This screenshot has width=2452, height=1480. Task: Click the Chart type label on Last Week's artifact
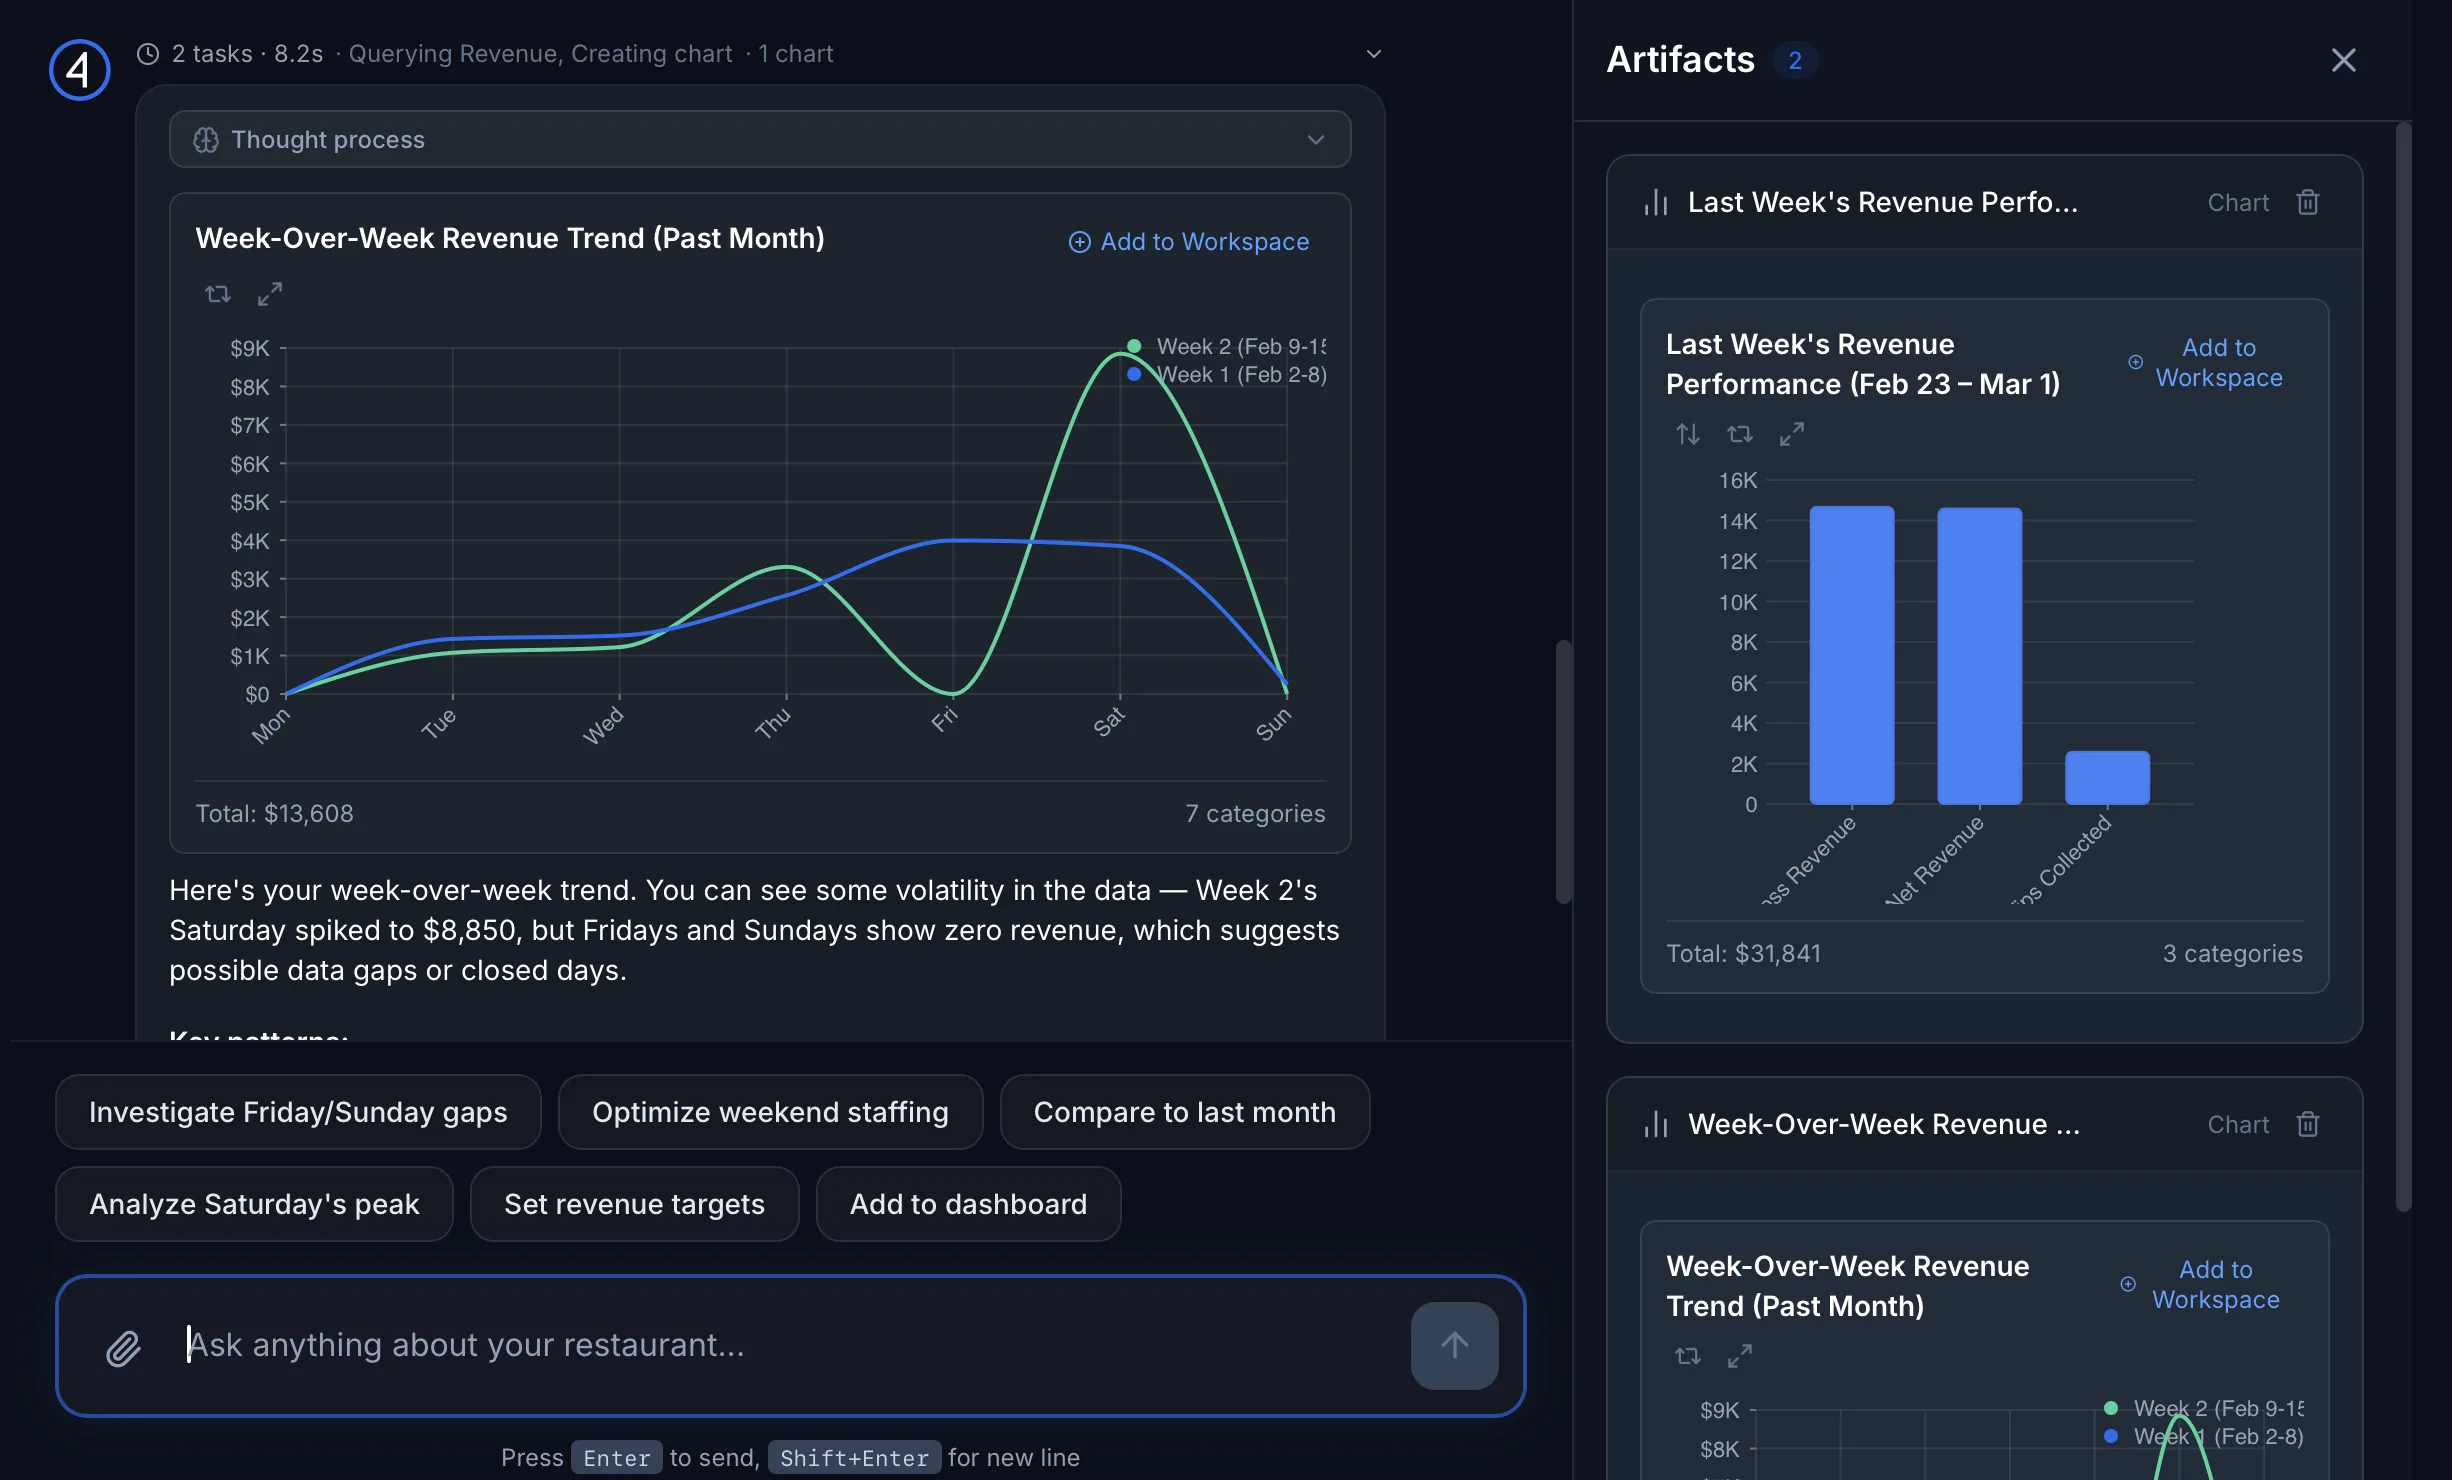(2238, 203)
